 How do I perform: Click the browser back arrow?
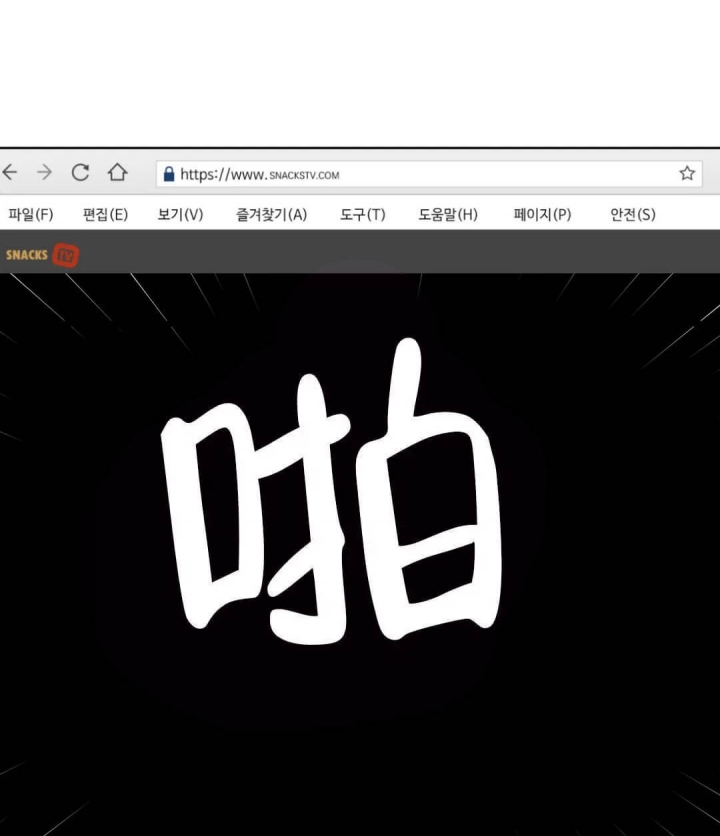tap(10, 173)
